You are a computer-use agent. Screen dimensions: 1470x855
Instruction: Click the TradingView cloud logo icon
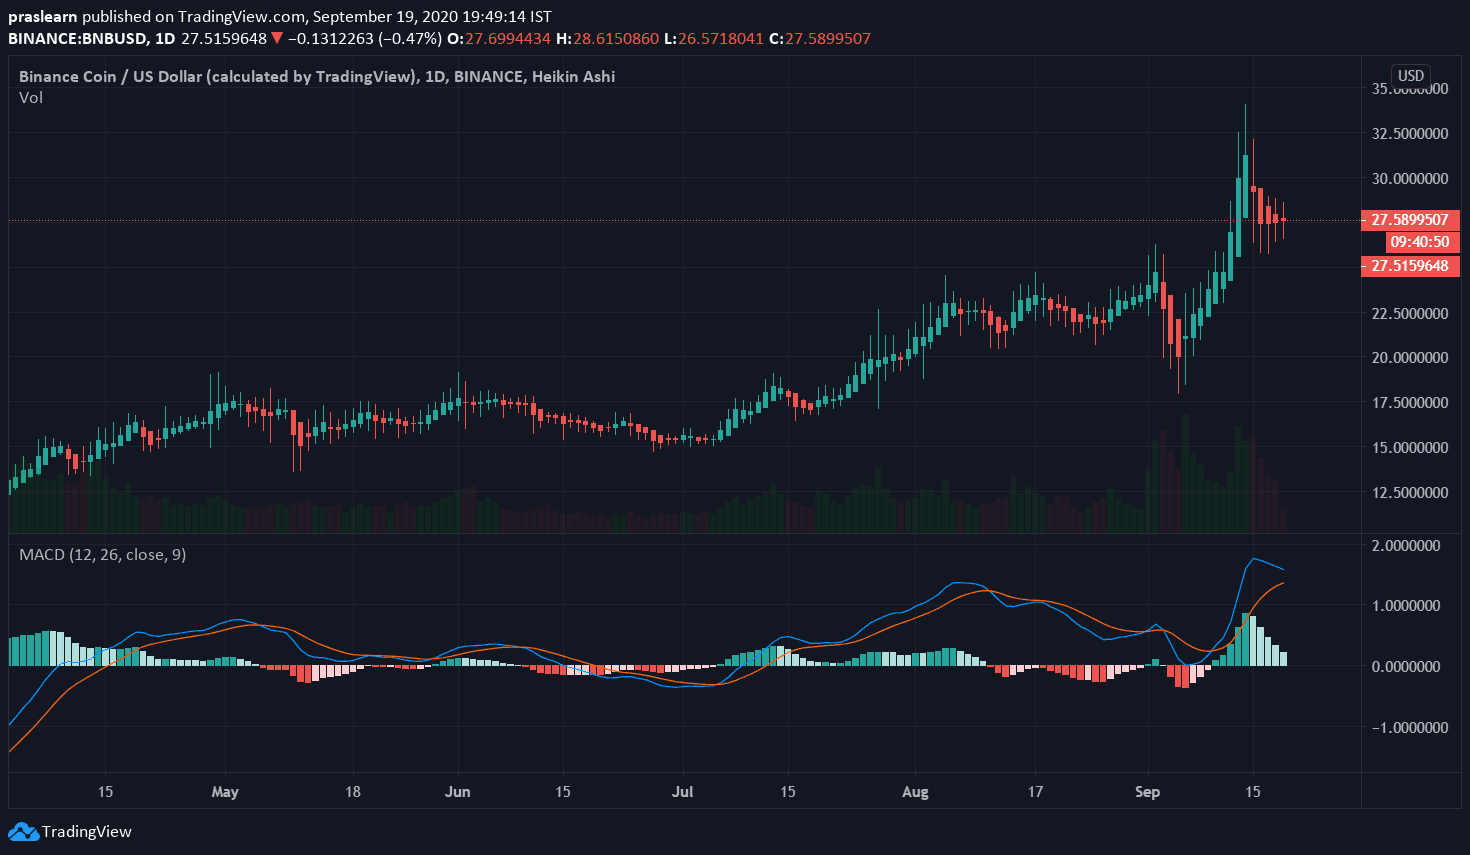(23, 831)
